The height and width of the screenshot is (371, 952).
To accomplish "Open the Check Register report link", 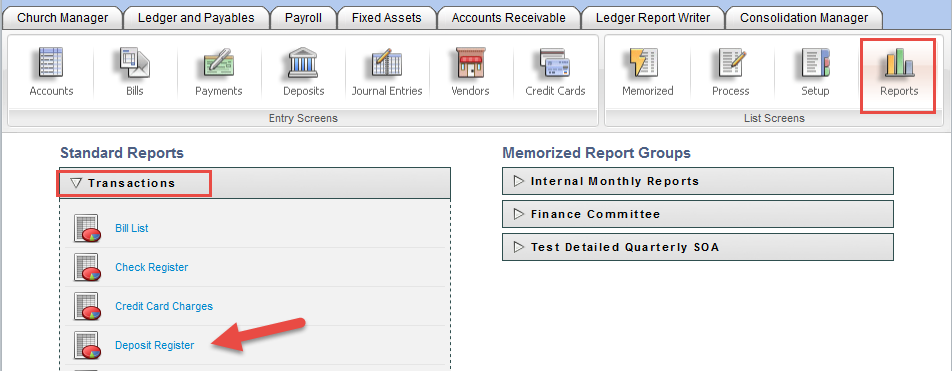I will pyautogui.click(x=152, y=267).
